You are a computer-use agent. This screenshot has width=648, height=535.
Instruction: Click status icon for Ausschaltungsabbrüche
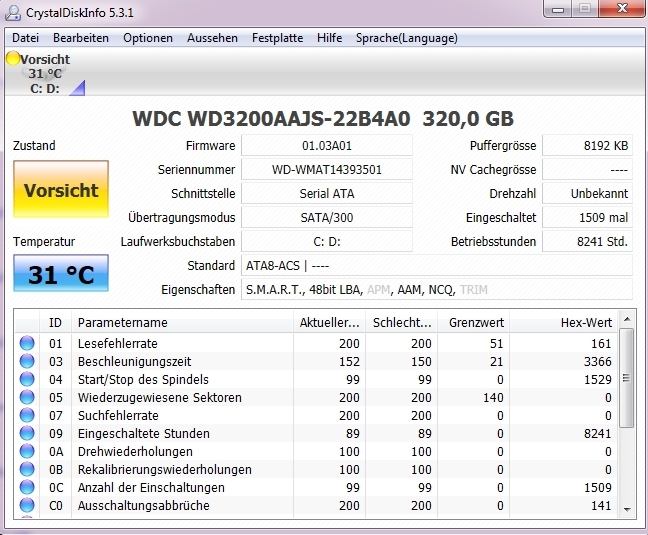click(27, 505)
